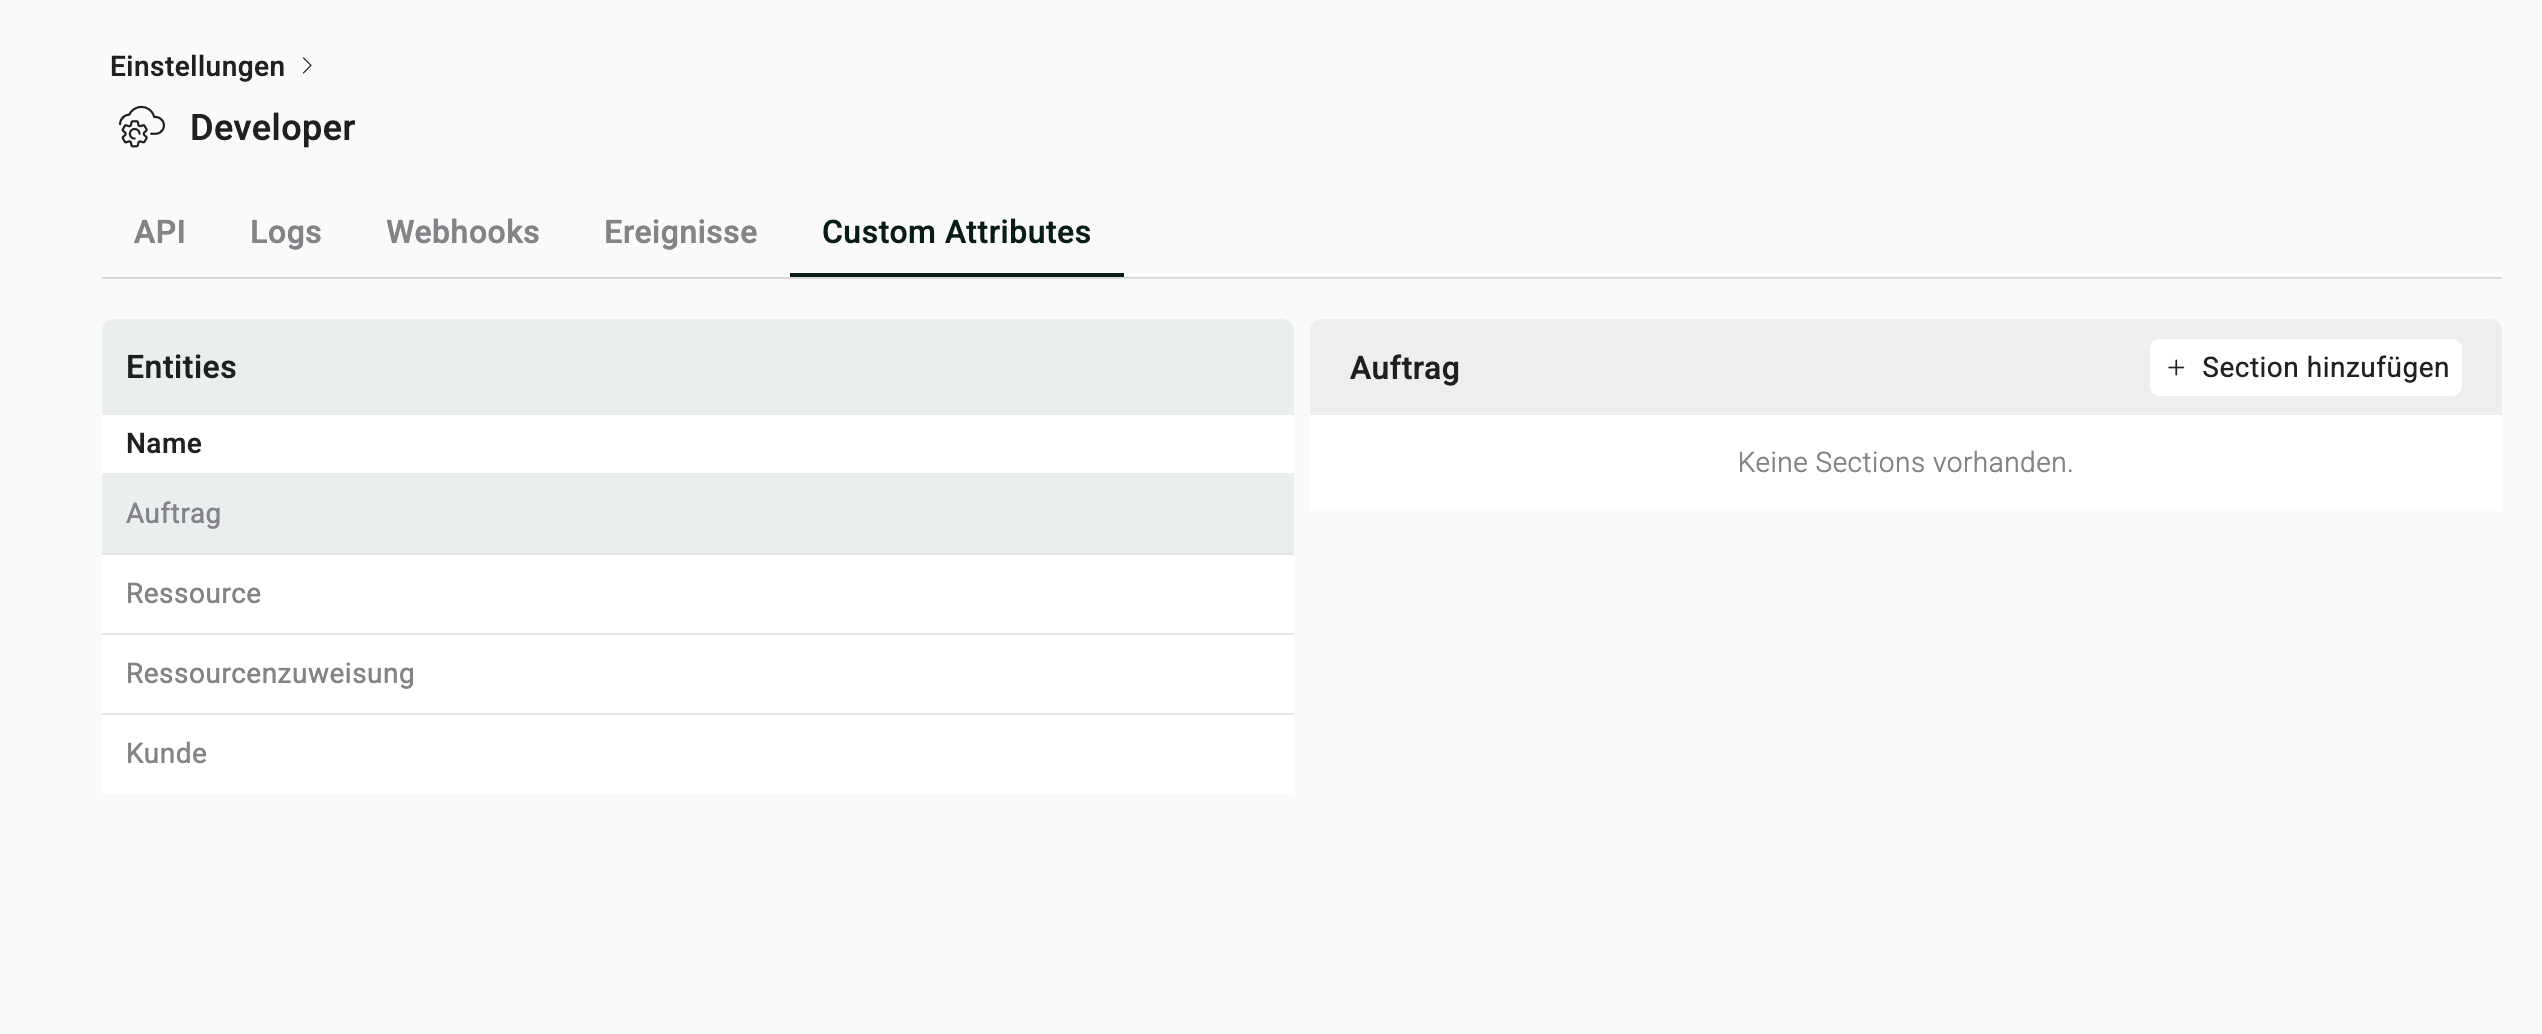Switch to the Ereignisse tab

point(680,232)
